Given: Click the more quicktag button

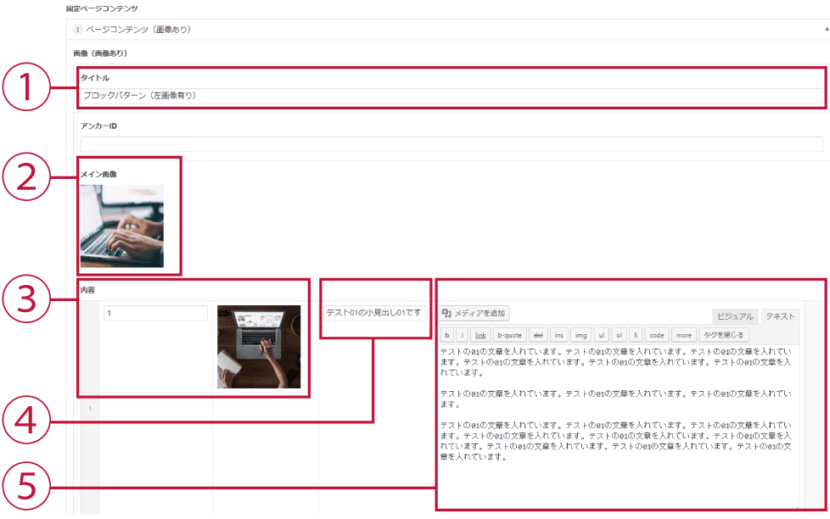Looking at the screenshot, I should tap(683, 335).
